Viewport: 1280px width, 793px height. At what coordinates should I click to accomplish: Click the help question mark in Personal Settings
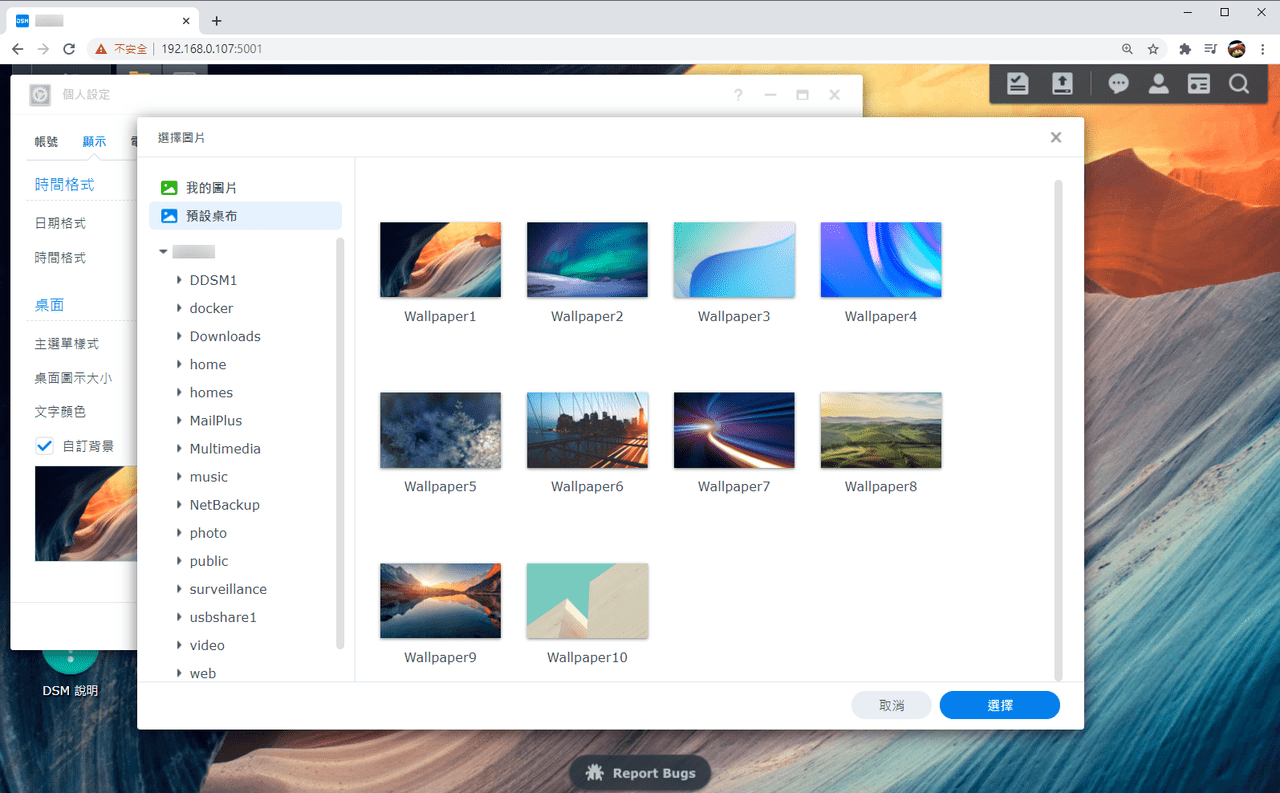[x=738, y=95]
